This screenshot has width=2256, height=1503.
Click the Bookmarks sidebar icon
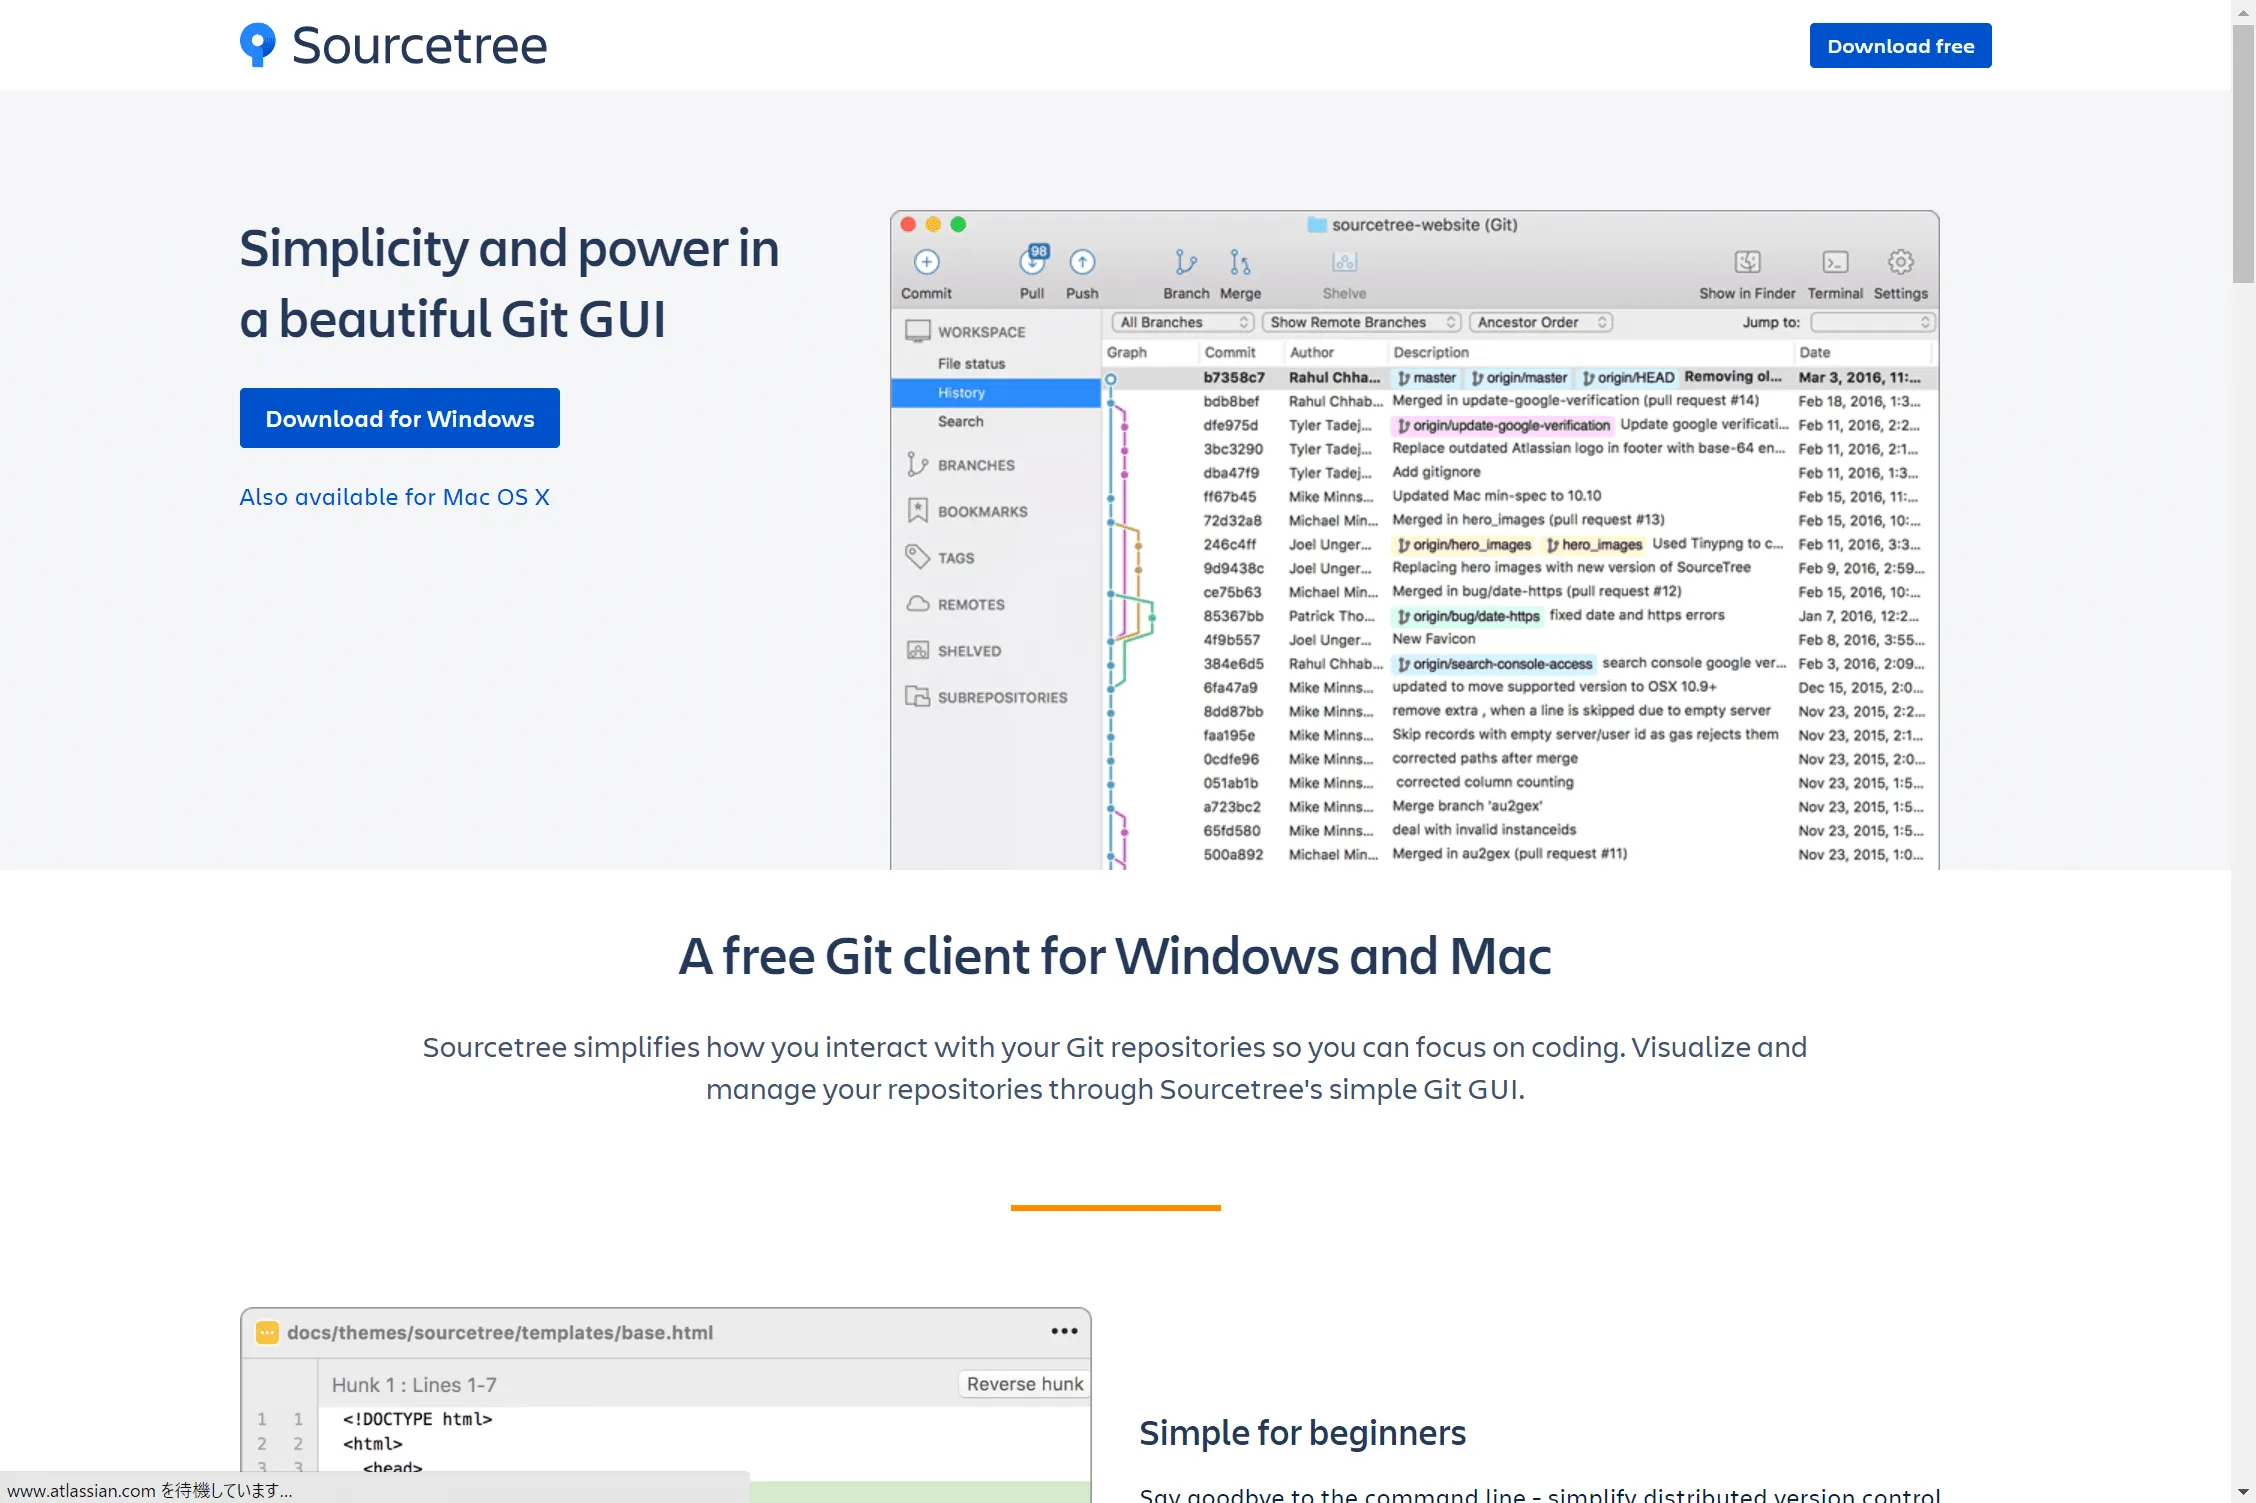point(917,510)
